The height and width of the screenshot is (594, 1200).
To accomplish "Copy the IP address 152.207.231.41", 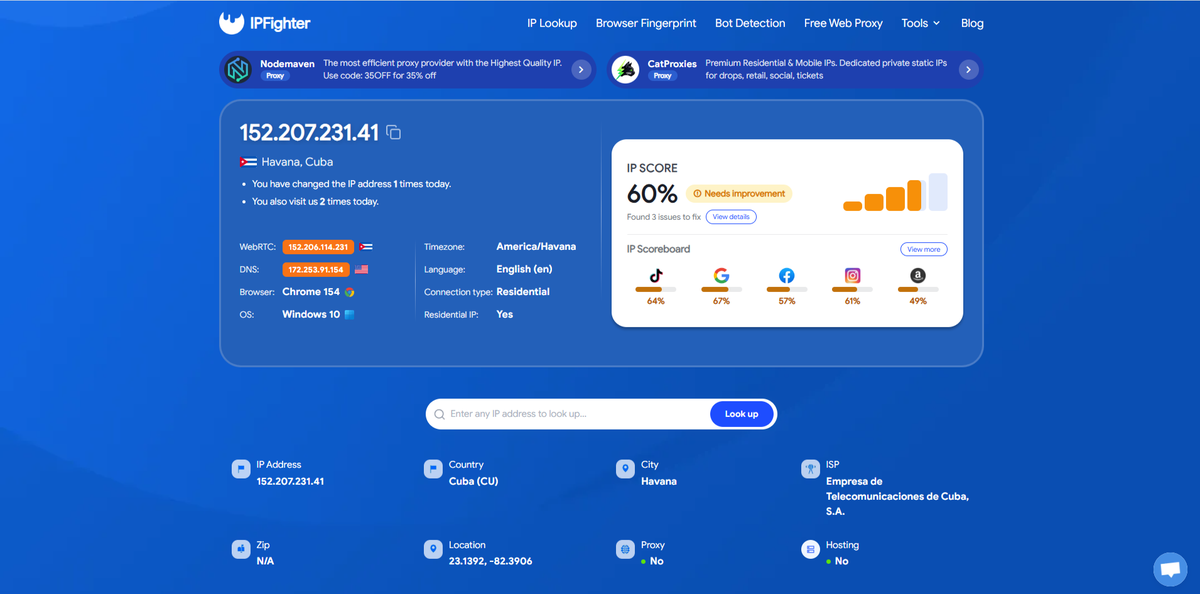I will tap(394, 133).
